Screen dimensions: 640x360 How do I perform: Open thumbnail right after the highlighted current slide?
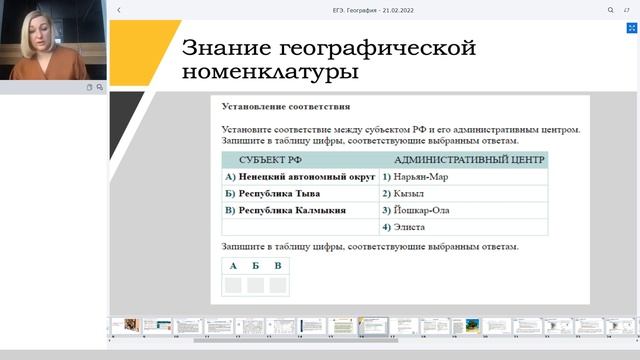(x=404, y=326)
